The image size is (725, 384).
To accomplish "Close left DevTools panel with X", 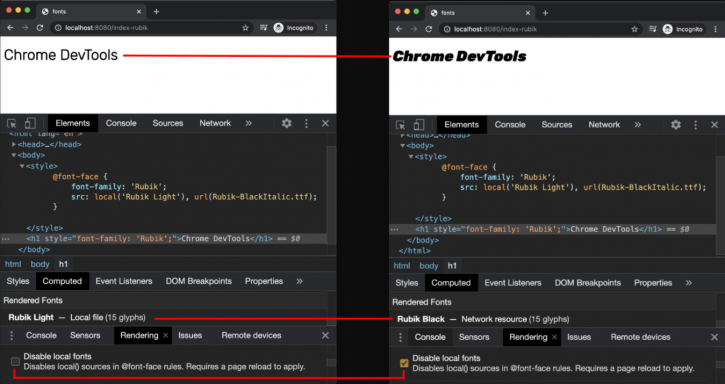I will pyautogui.click(x=325, y=123).
